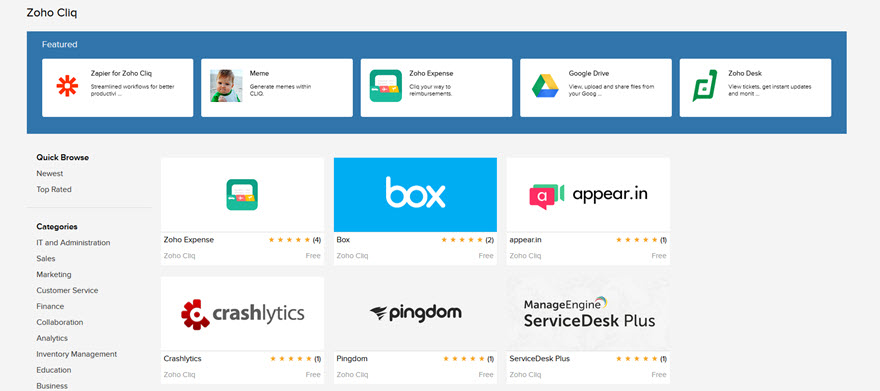Click the Meme baby photo icon
880x391 pixels.
click(x=226, y=86)
